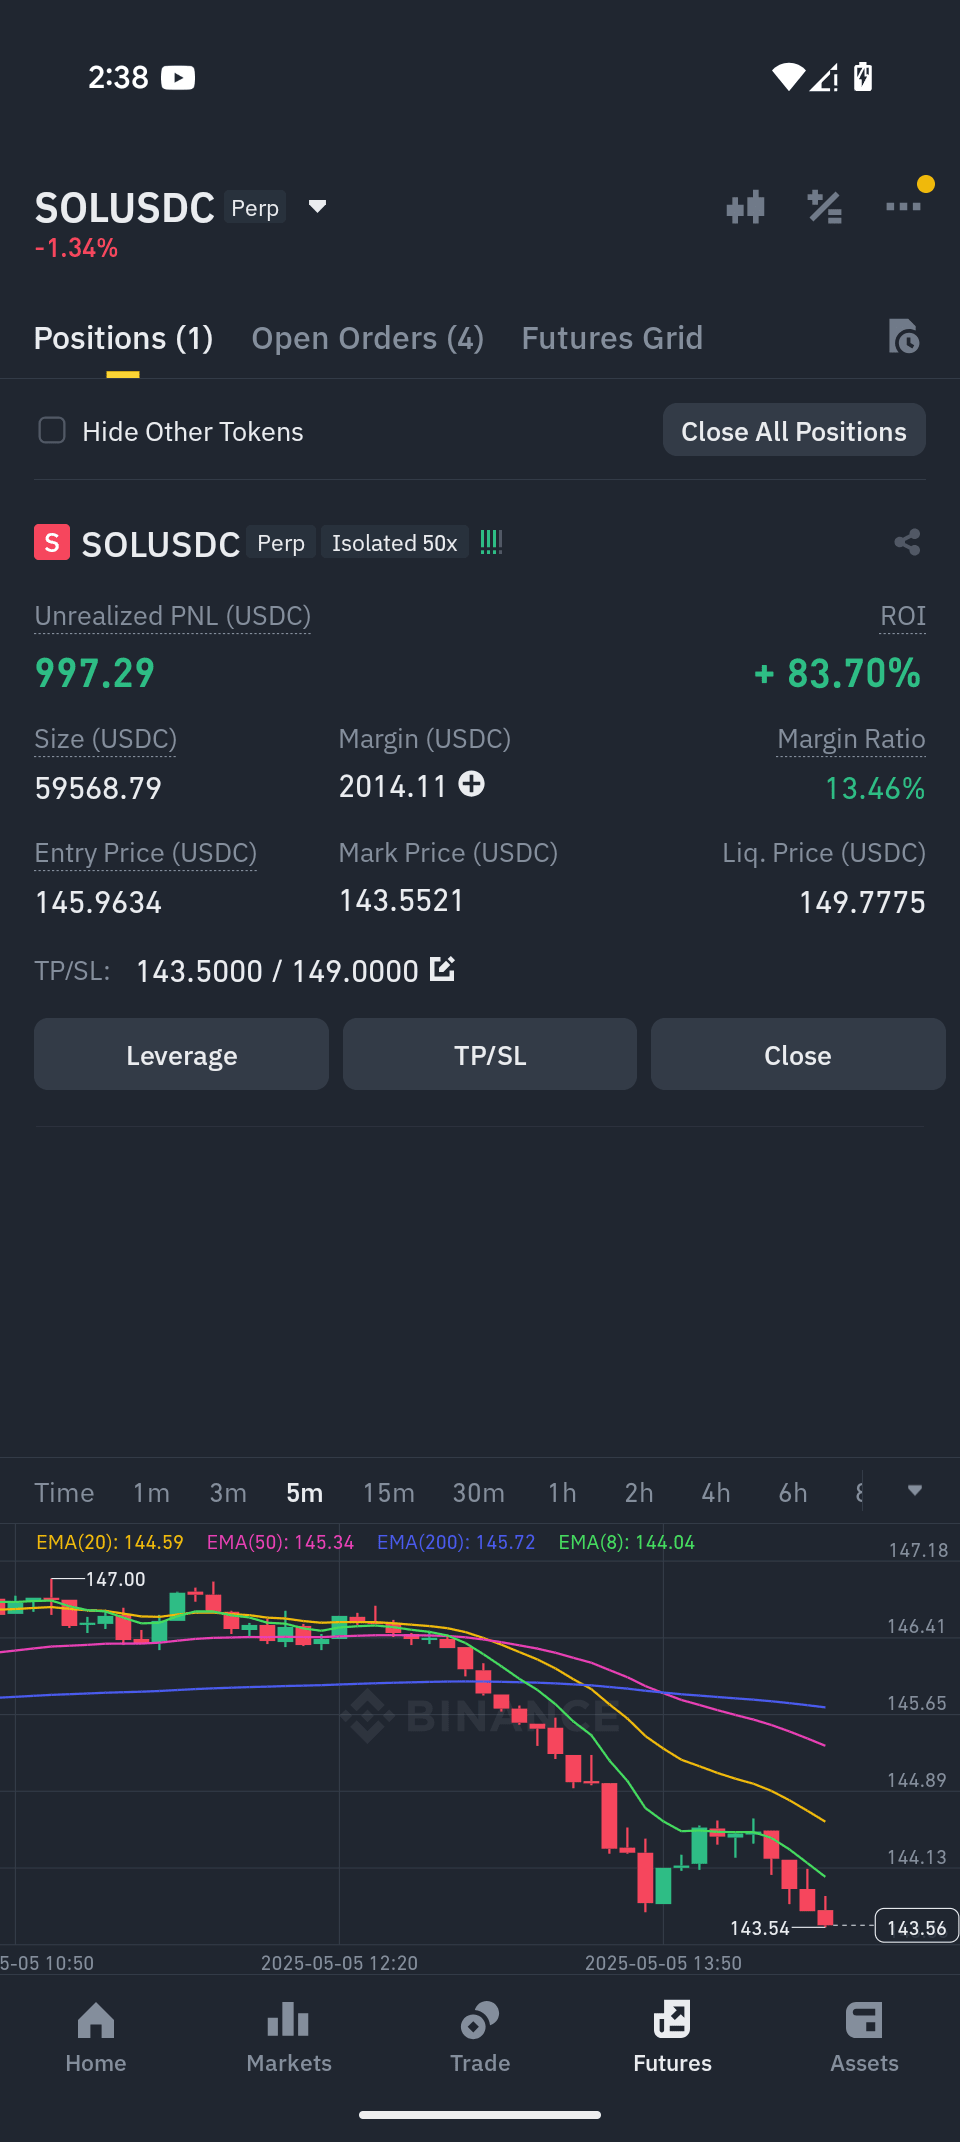Open the candlestick chart icon
960x2142 pixels.
[x=745, y=207]
